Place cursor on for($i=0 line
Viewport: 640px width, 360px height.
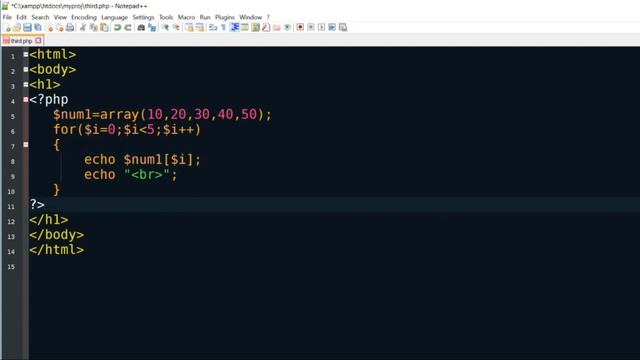(127, 130)
